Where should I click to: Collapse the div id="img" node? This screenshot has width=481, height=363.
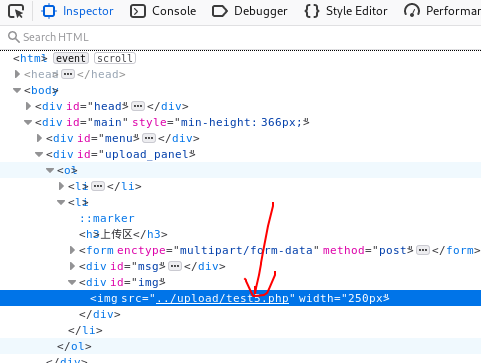(72, 282)
